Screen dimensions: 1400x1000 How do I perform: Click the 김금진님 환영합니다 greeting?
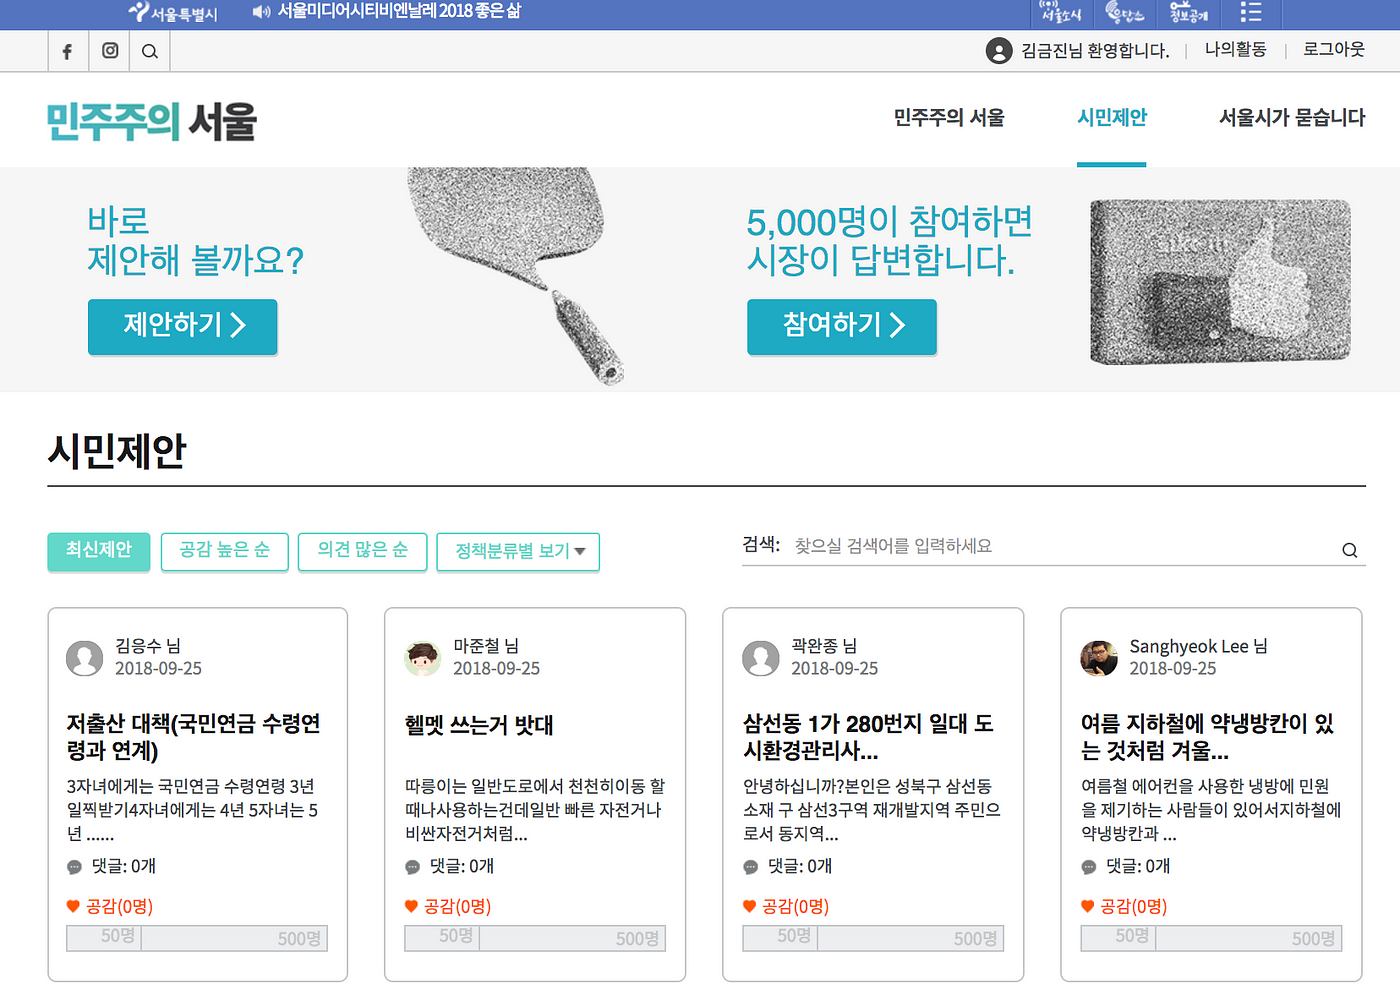click(1095, 51)
